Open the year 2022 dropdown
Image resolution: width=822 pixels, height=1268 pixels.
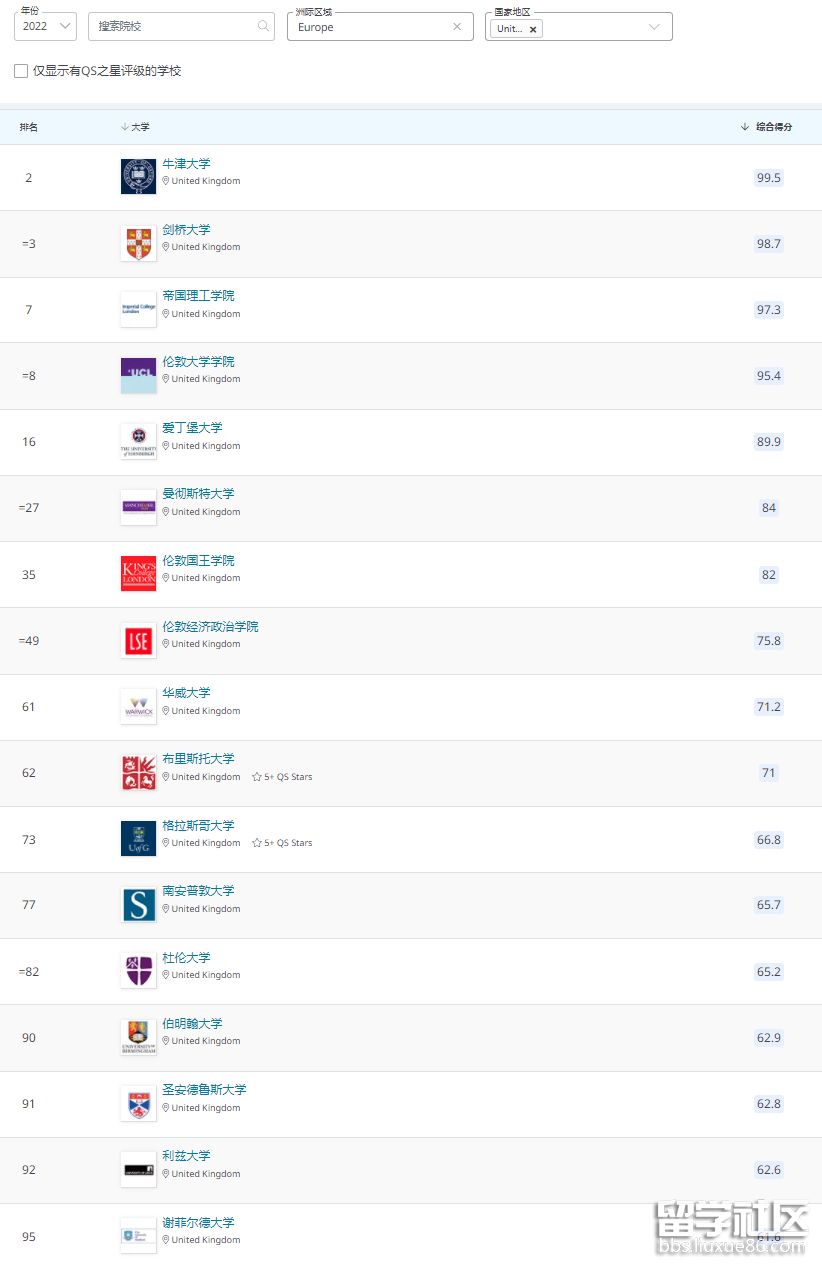coord(45,27)
